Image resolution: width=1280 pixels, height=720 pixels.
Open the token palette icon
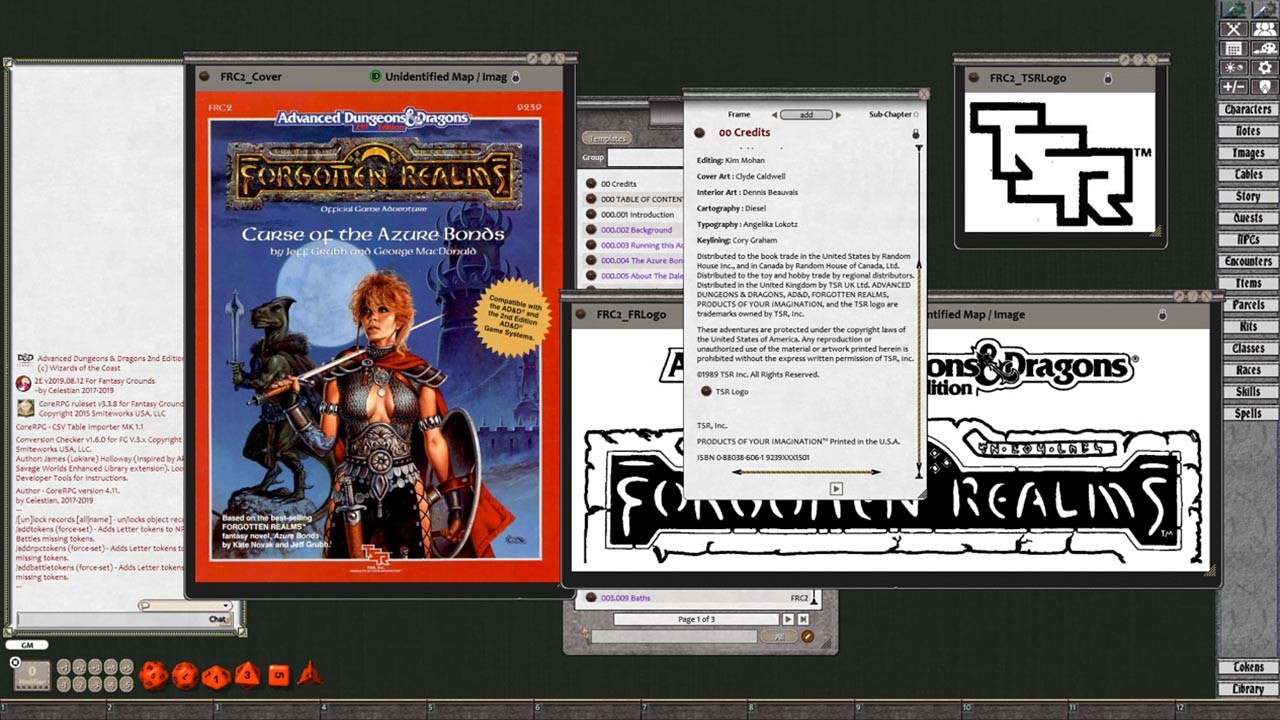[x=1265, y=49]
